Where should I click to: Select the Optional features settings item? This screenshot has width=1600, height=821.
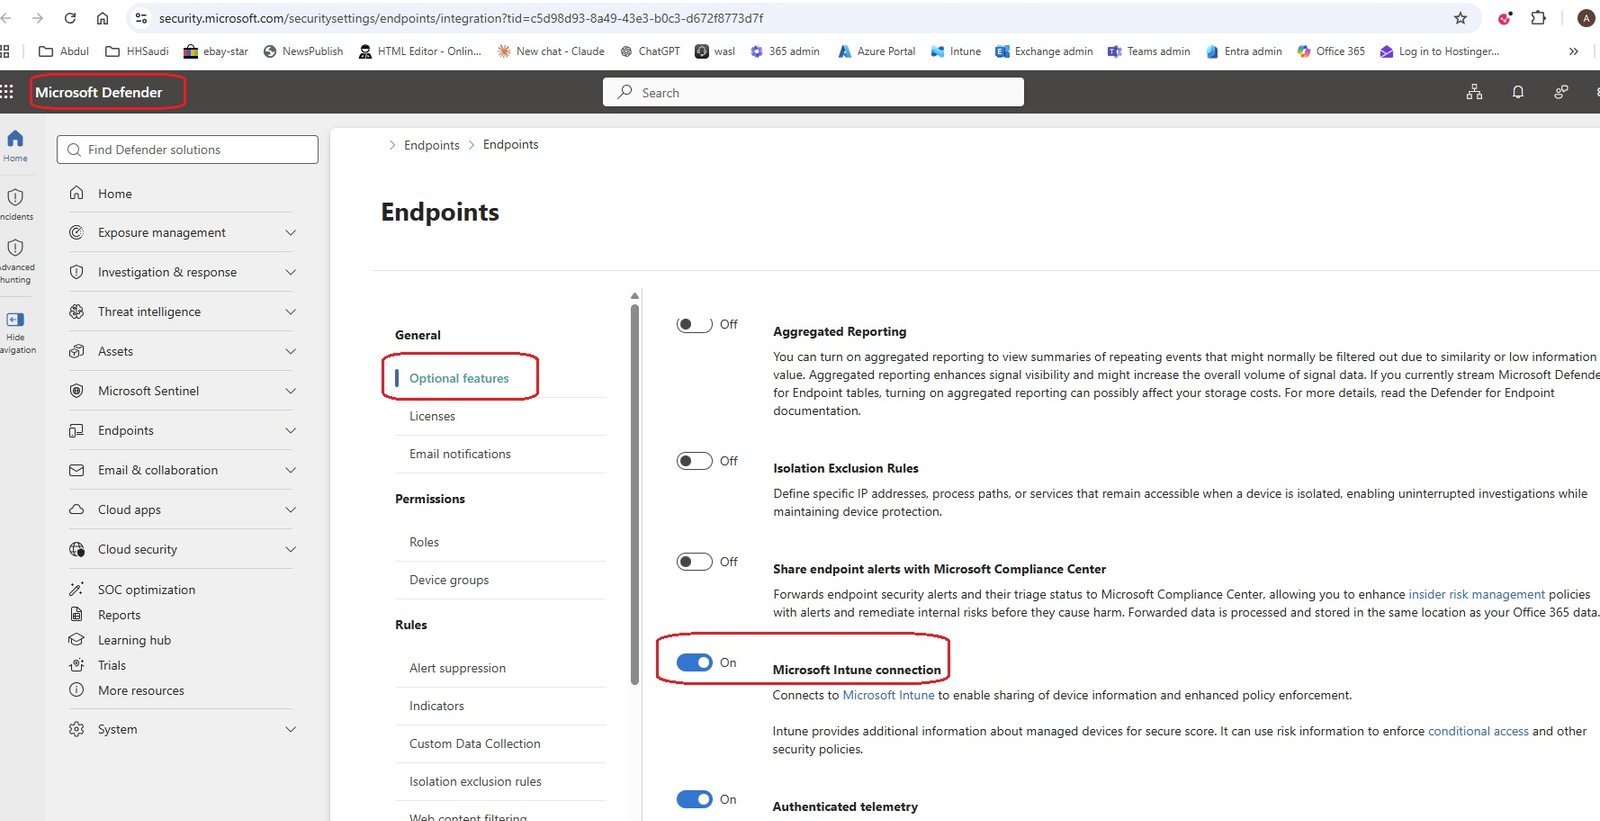click(x=459, y=378)
